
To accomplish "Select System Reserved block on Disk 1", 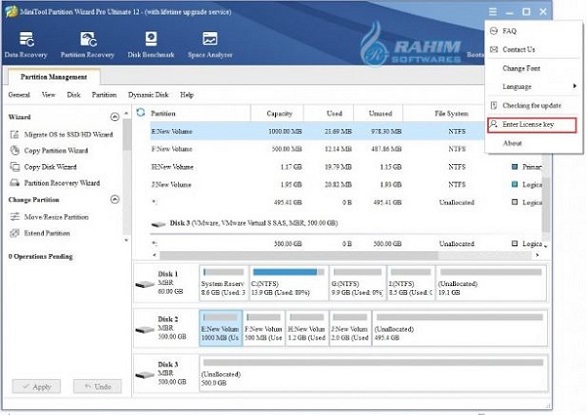I will click(223, 283).
